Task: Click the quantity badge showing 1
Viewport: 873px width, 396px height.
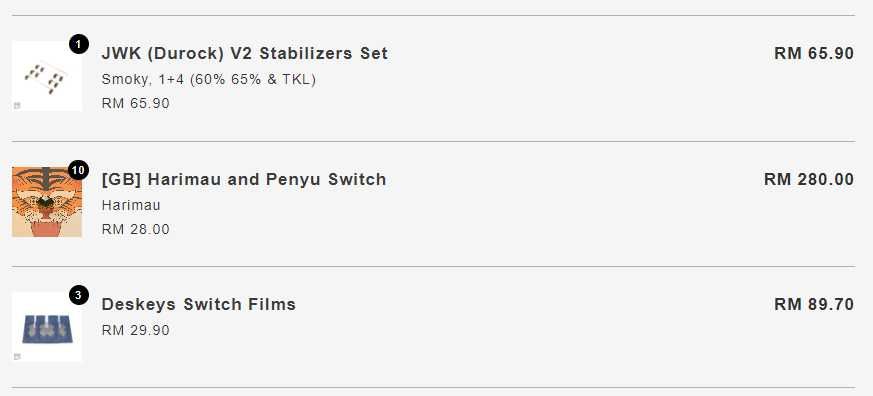Action: pos(79,44)
